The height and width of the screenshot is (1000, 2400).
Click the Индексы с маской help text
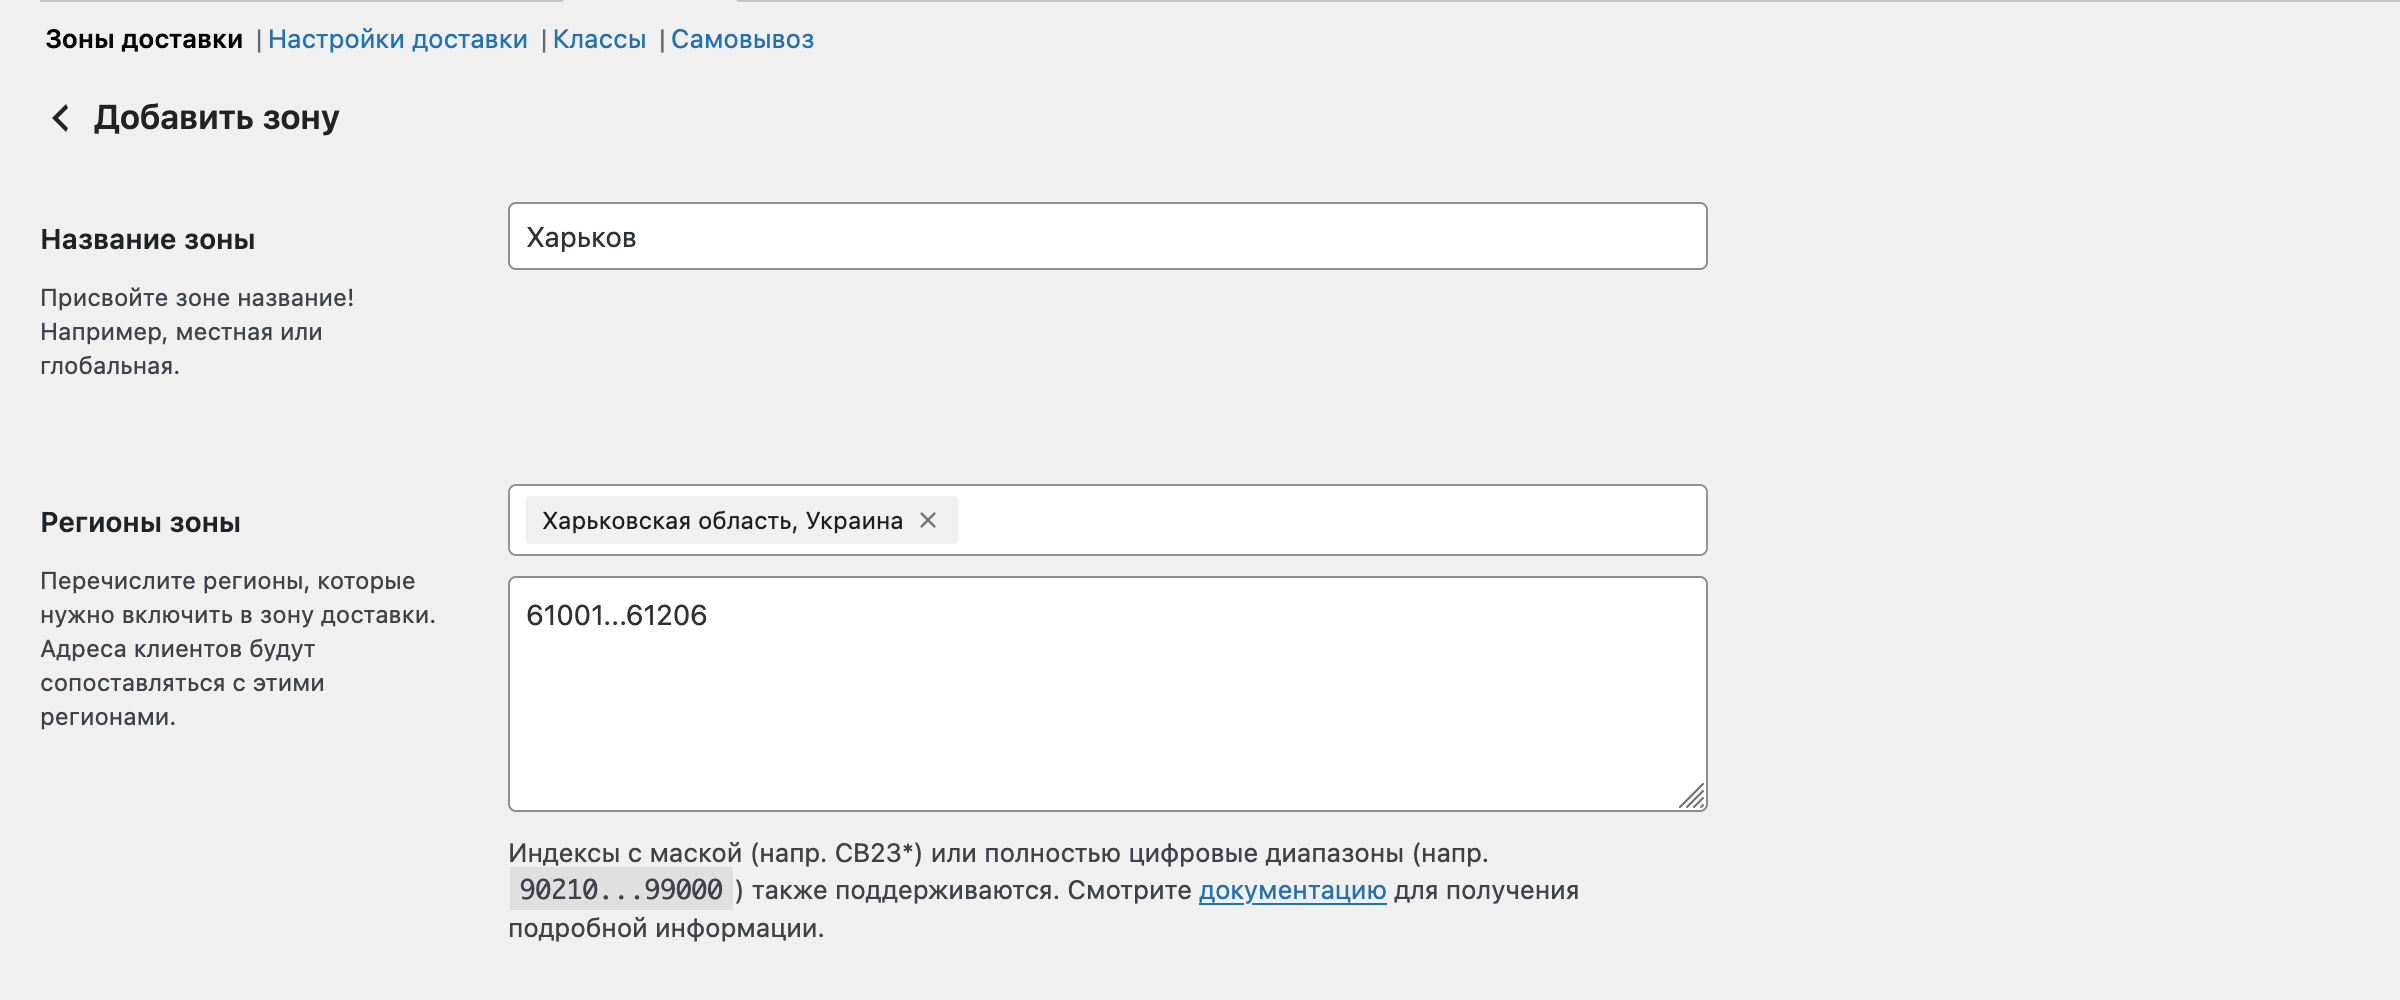click(998, 854)
